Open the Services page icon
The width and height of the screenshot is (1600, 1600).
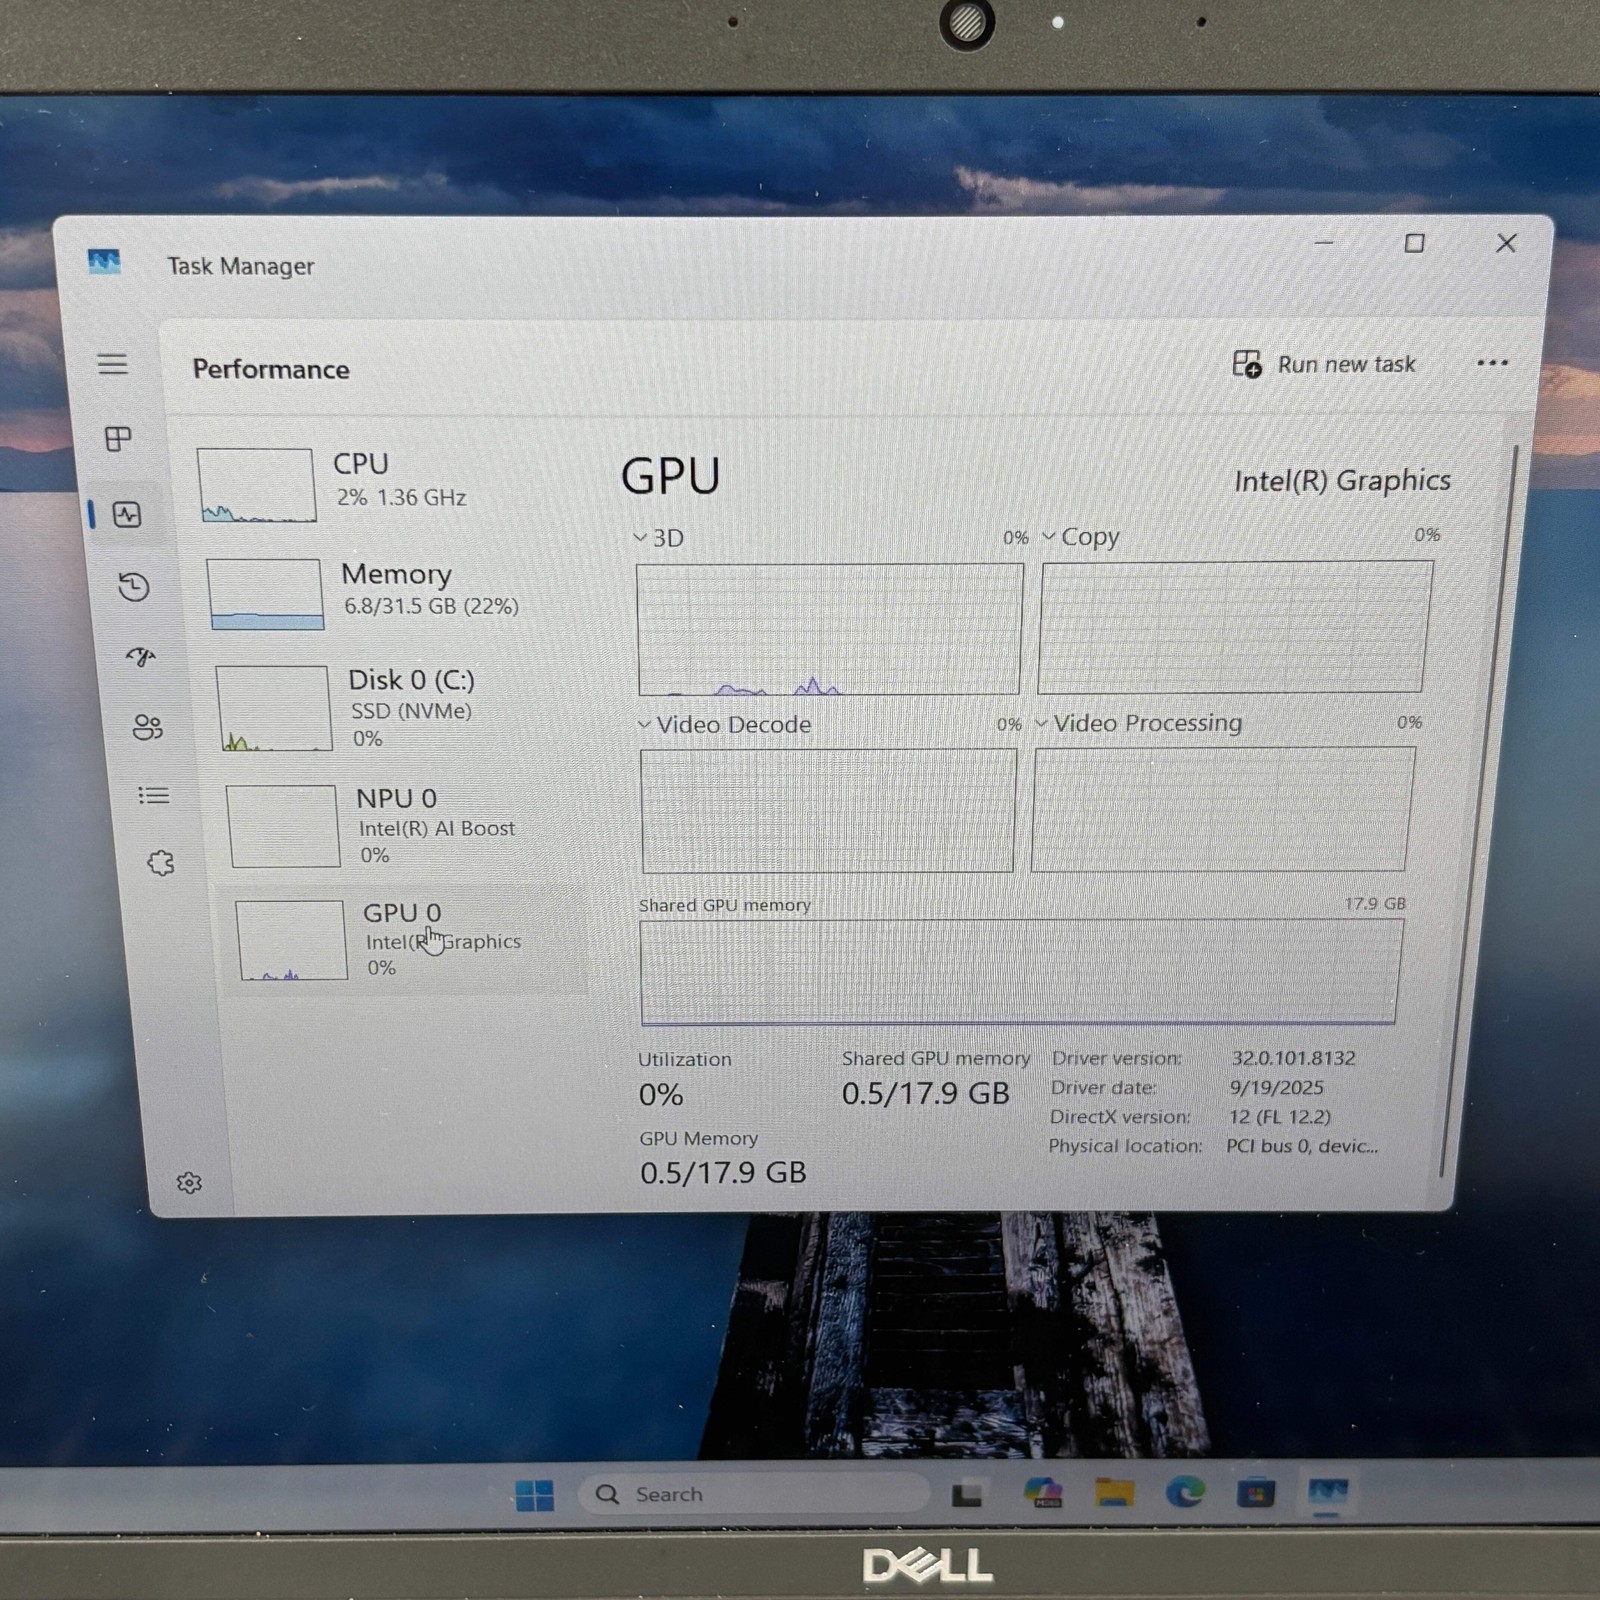click(x=160, y=862)
